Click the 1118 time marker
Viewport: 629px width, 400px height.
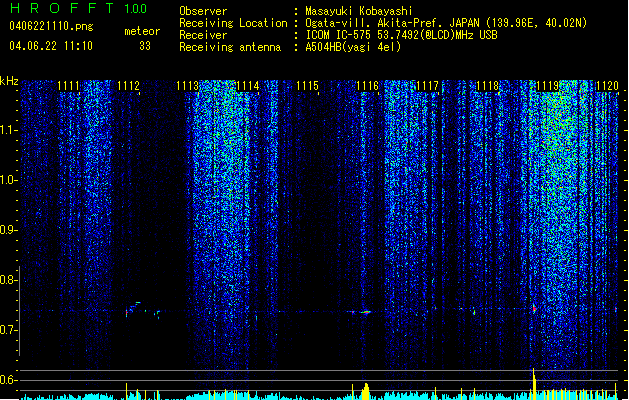487,86
